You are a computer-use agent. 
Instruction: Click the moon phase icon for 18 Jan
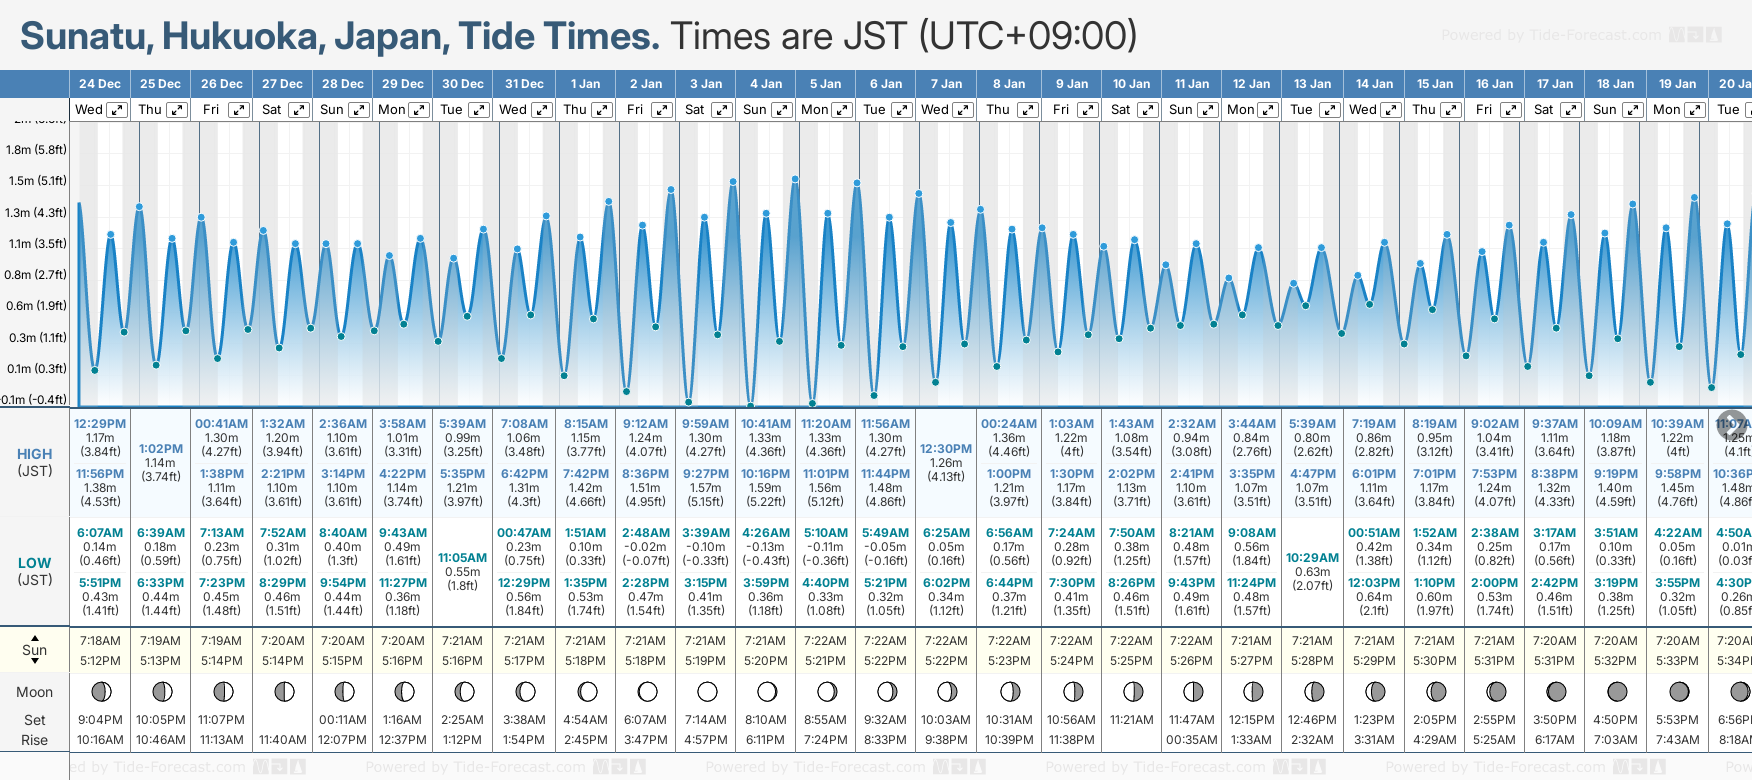(1616, 692)
